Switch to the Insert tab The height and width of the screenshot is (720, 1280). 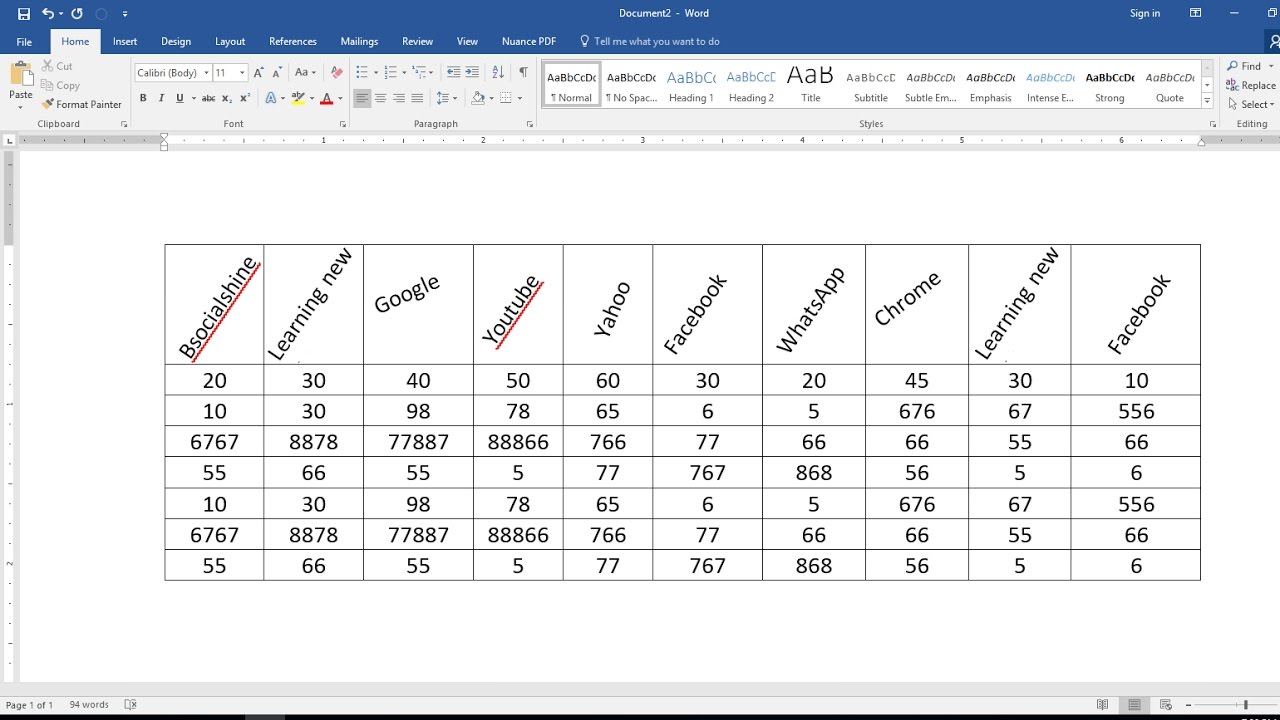(125, 41)
